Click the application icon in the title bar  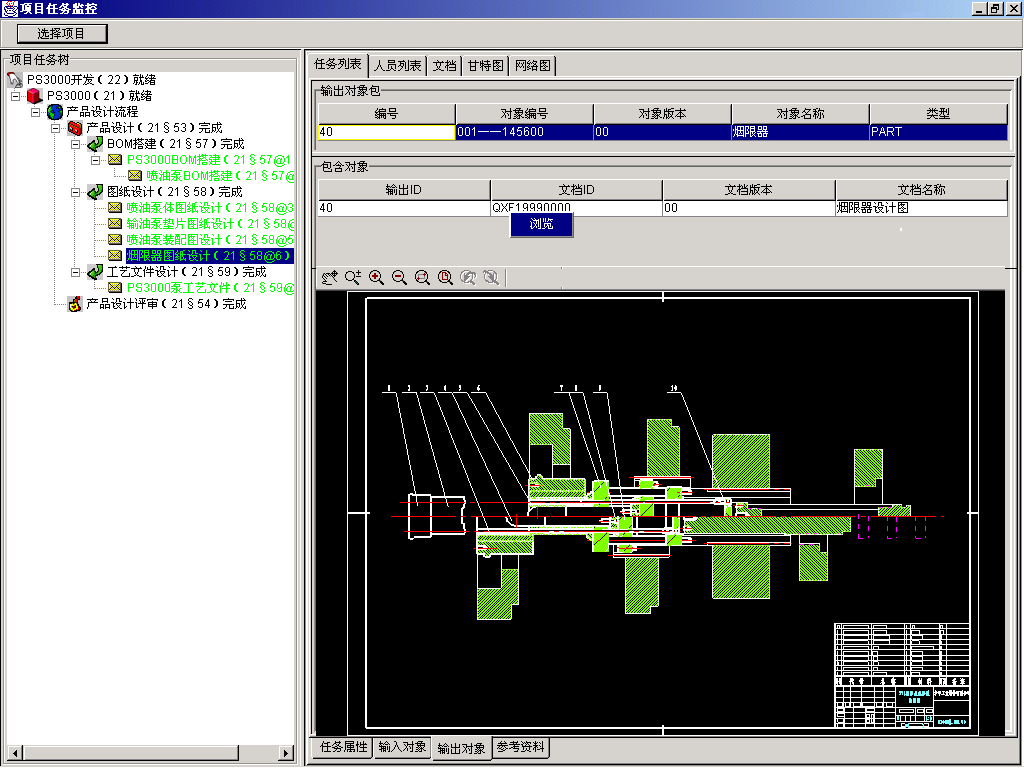pos(10,8)
